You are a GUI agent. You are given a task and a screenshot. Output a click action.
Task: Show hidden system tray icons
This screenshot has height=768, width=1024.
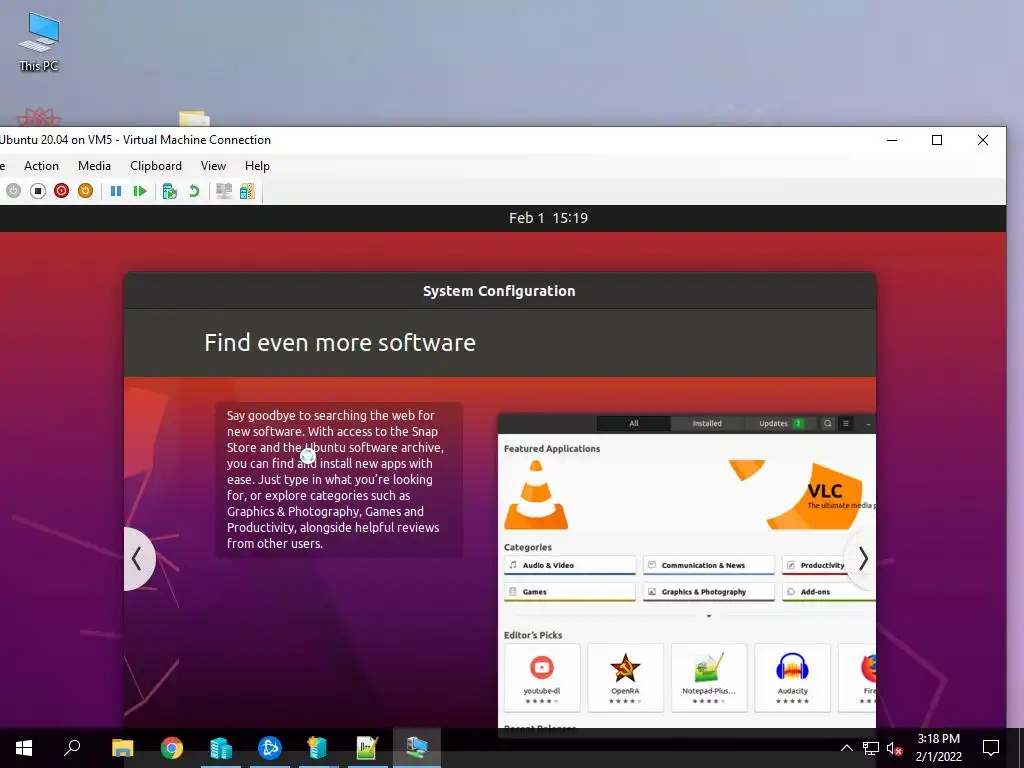846,748
